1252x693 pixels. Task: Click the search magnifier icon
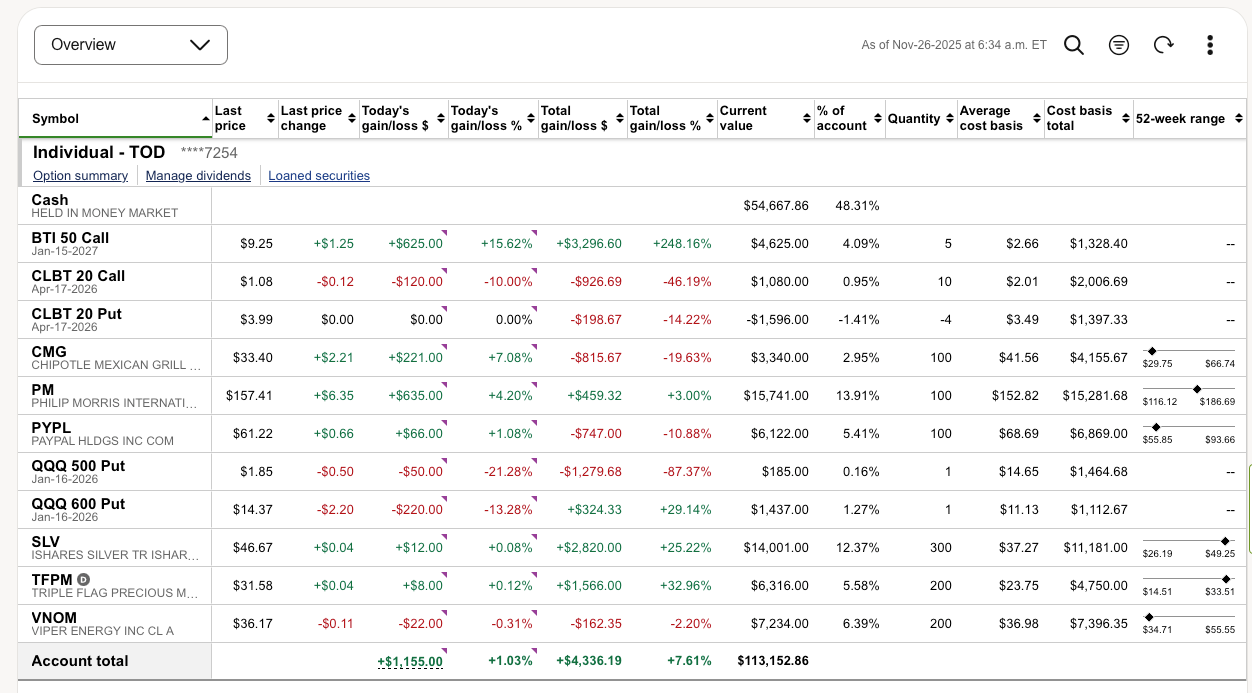pyautogui.click(x=1073, y=45)
